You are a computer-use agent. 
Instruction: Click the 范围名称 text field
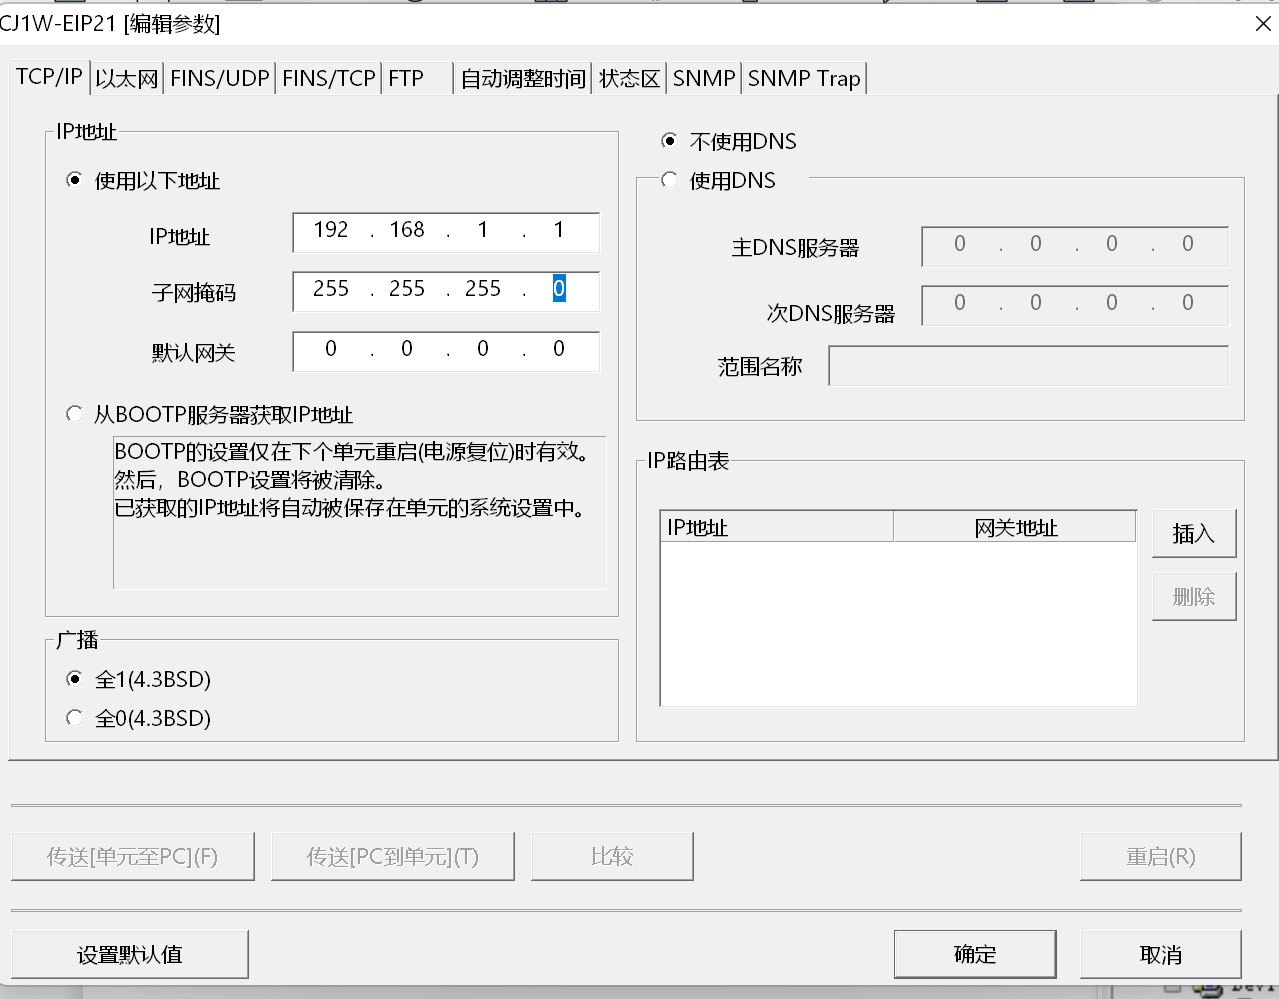click(1029, 366)
